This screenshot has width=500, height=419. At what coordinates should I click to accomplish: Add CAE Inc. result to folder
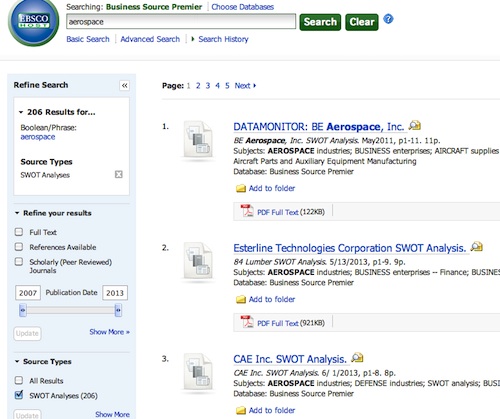[x=272, y=410]
